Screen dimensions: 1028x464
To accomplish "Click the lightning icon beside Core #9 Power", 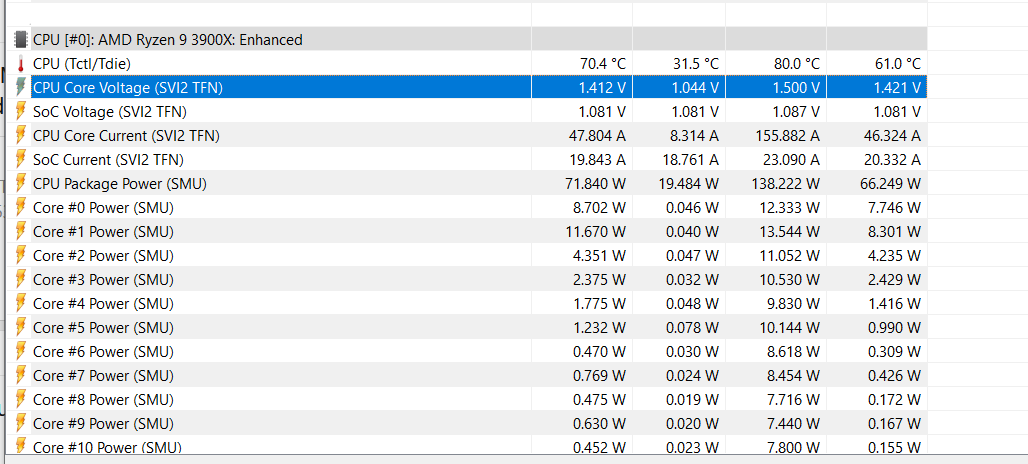I will [x=21, y=423].
